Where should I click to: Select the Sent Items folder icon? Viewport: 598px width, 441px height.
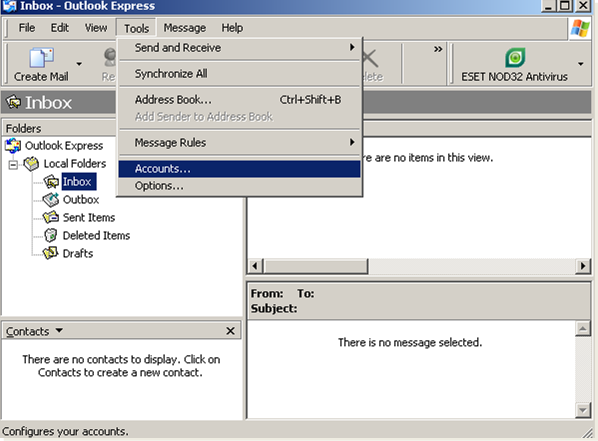(x=51, y=217)
